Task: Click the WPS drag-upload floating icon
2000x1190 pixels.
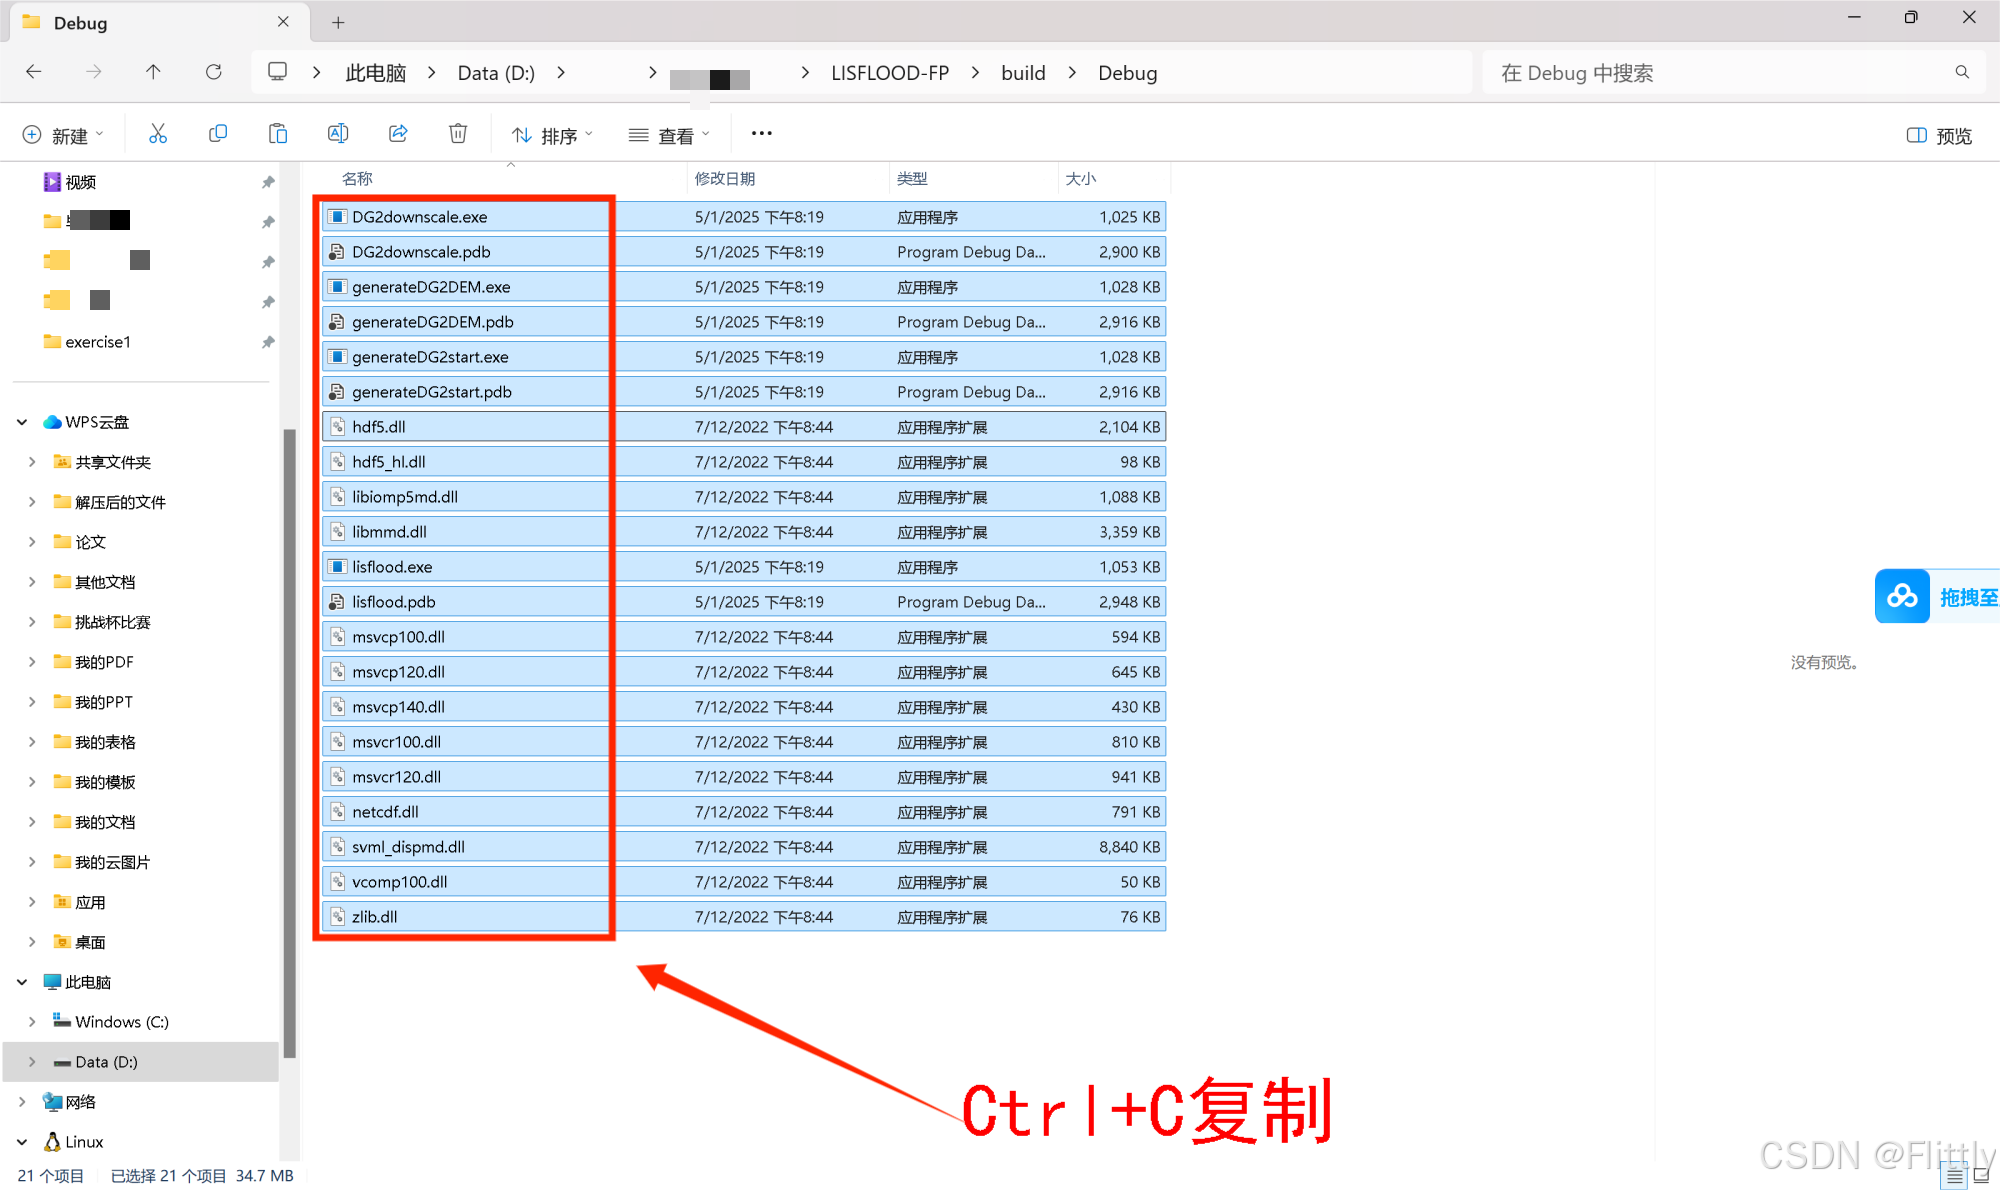Action: (1903, 596)
